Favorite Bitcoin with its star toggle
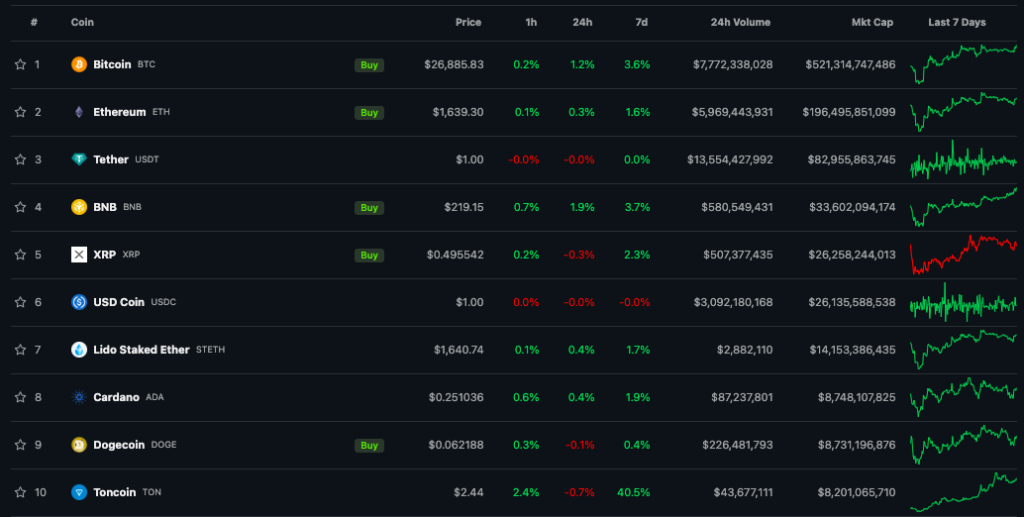1024x517 pixels. (20, 65)
